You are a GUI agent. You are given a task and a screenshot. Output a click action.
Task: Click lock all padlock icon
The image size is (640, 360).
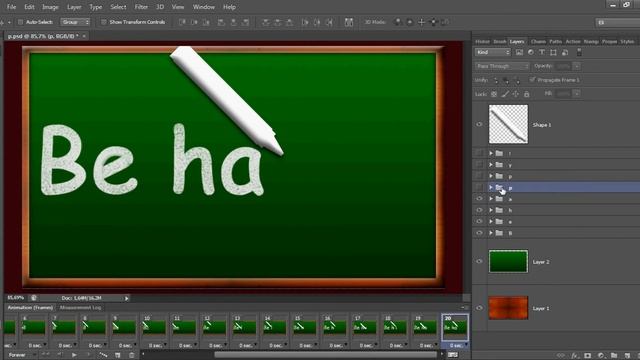(x=527, y=94)
